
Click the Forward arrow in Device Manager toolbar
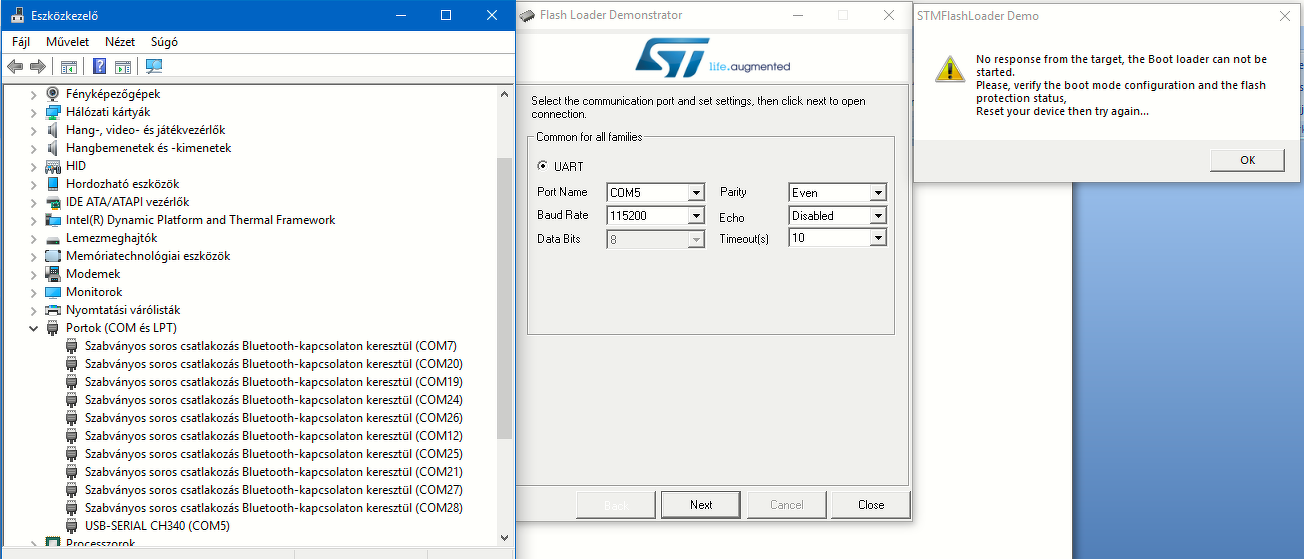pyautogui.click(x=38, y=67)
